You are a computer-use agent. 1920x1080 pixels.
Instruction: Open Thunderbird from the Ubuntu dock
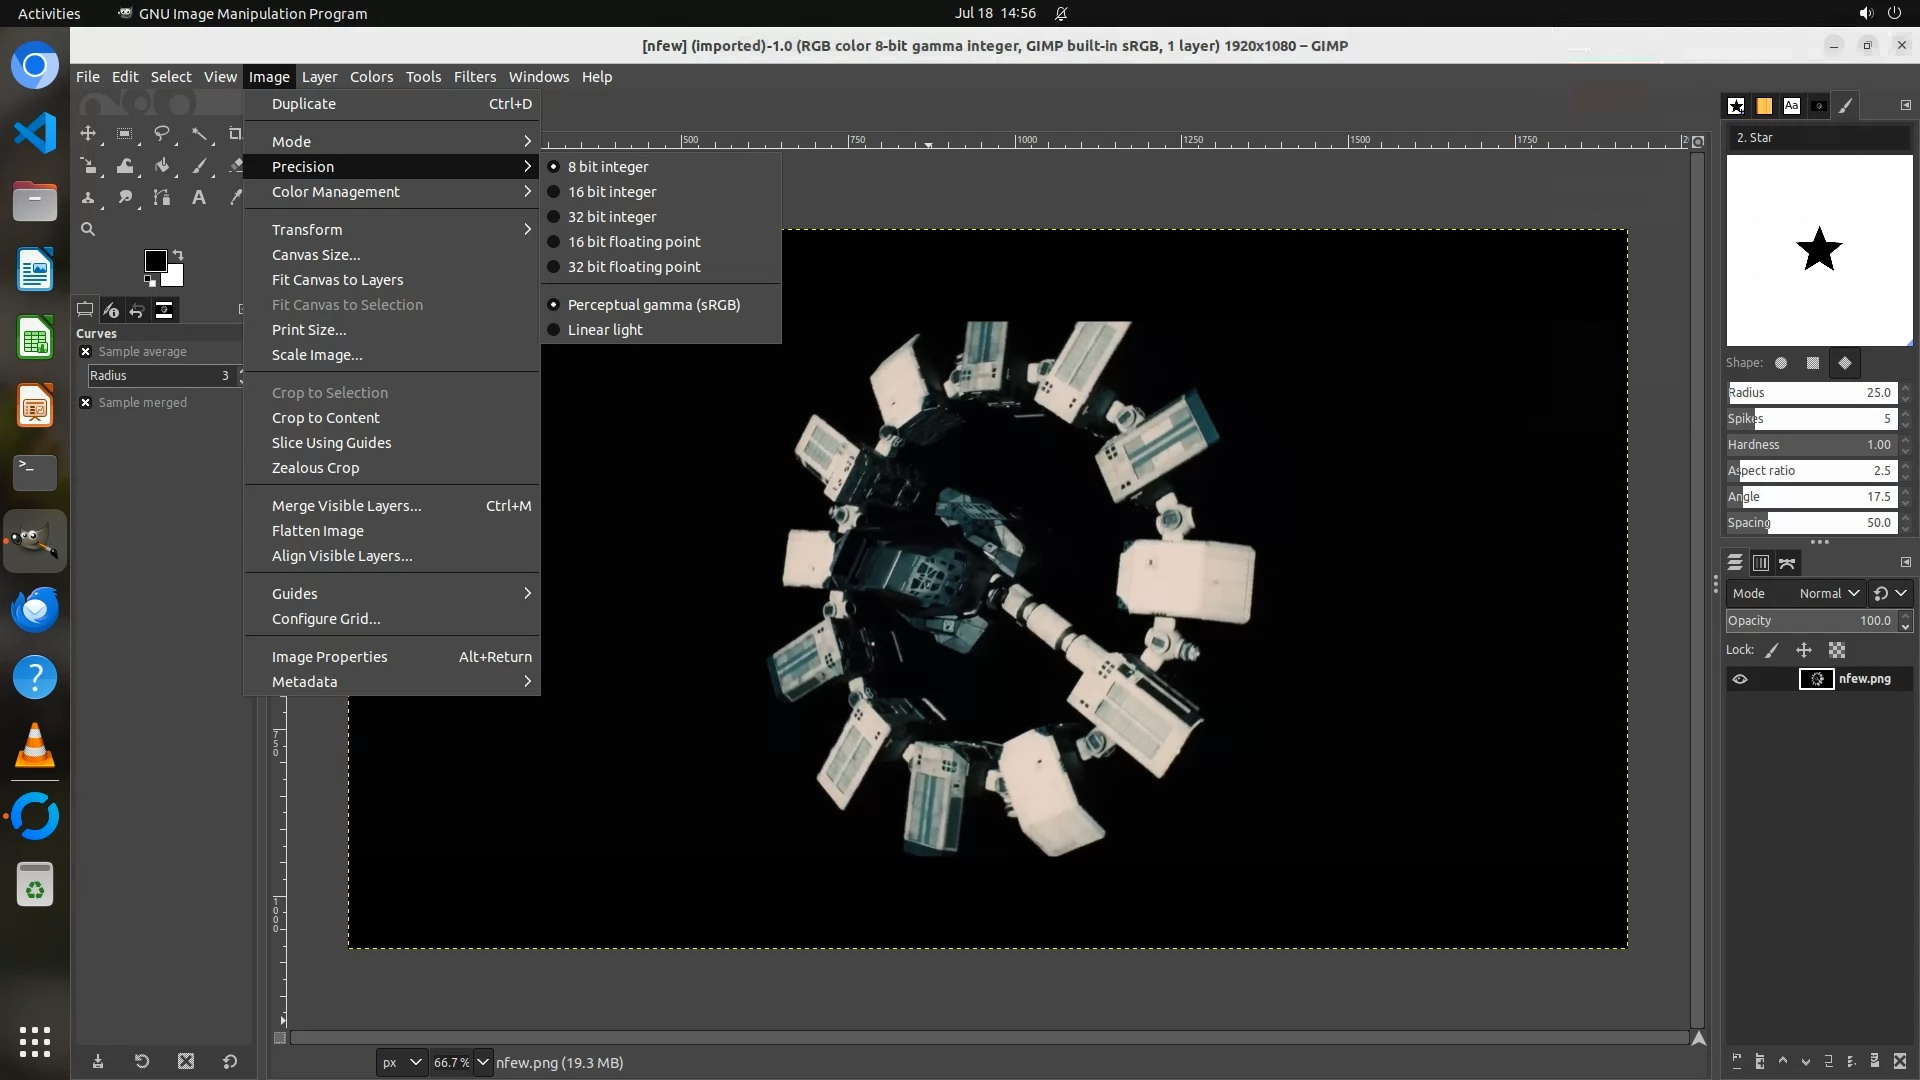point(35,609)
